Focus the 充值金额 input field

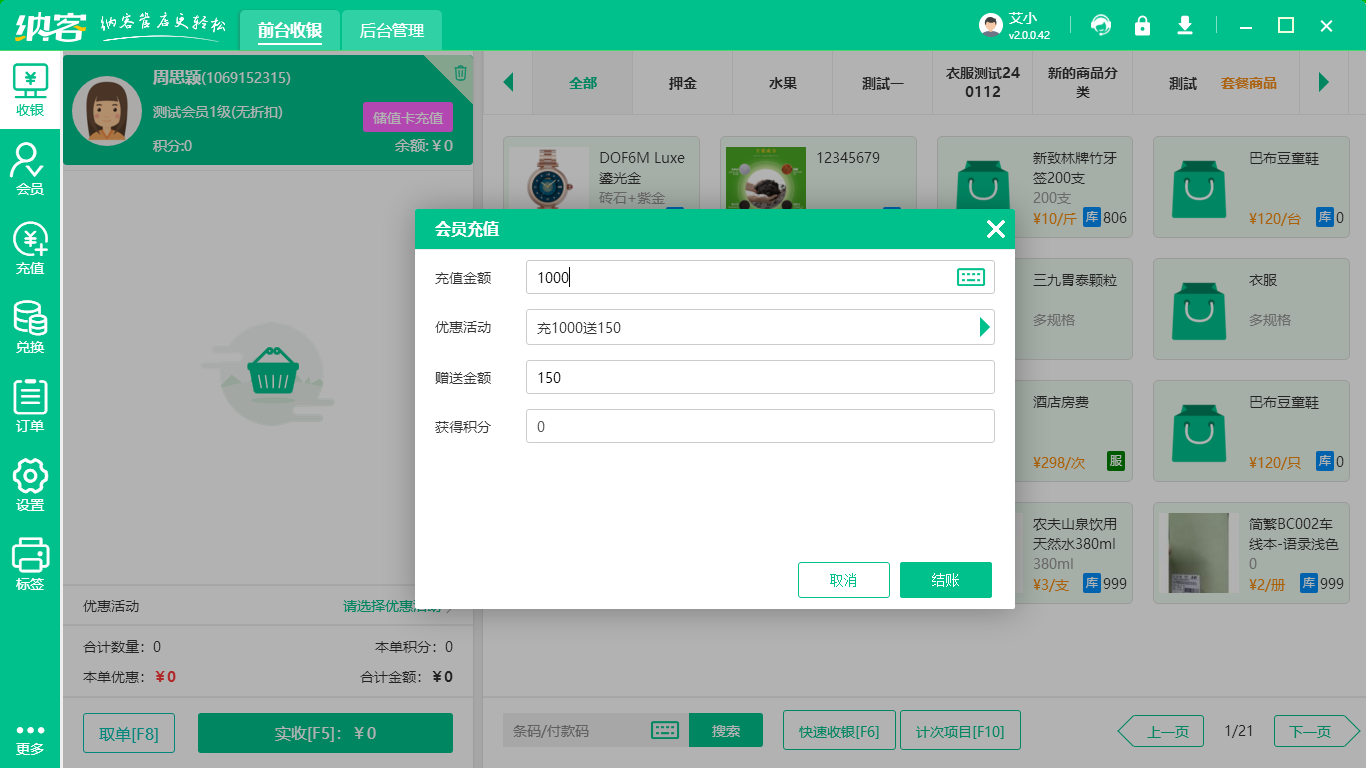coord(760,277)
